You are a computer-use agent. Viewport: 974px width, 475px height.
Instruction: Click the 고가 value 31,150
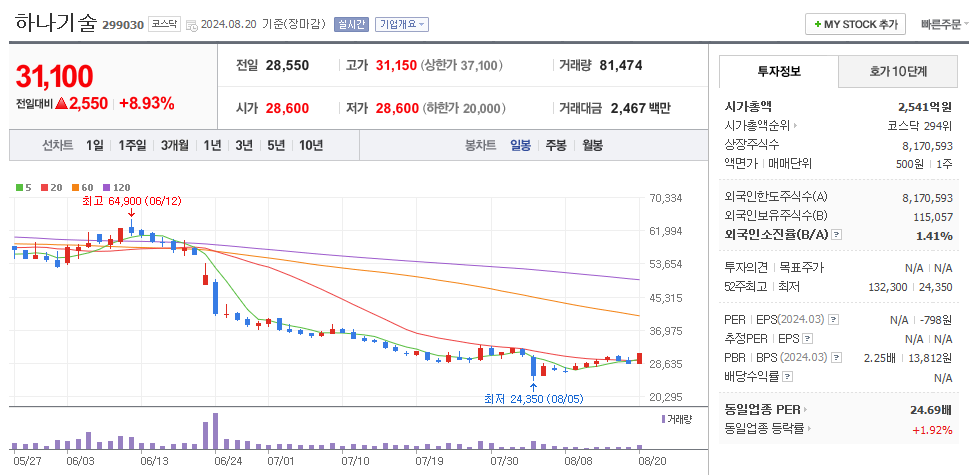(x=396, y=65)
